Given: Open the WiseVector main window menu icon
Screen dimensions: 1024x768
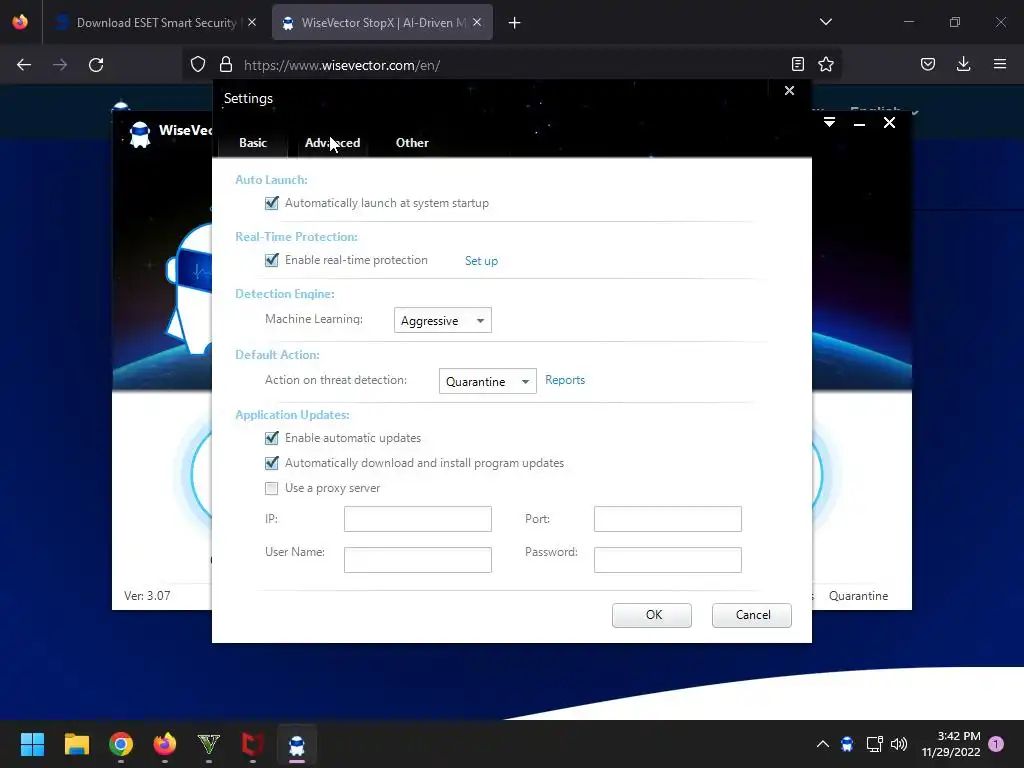Looking at the screenshot, I should tap(829, 123).
